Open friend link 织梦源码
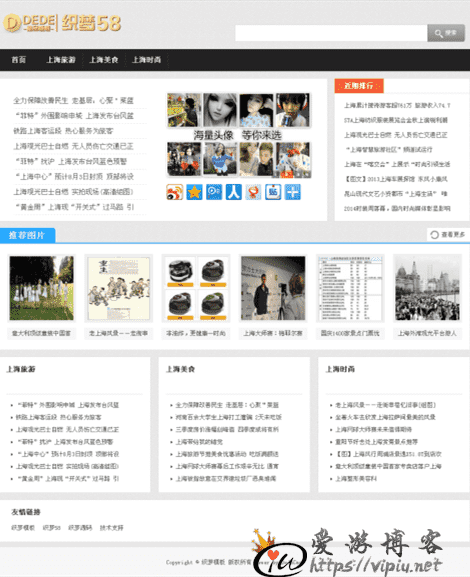470x577 pixels. click(80, 528)
